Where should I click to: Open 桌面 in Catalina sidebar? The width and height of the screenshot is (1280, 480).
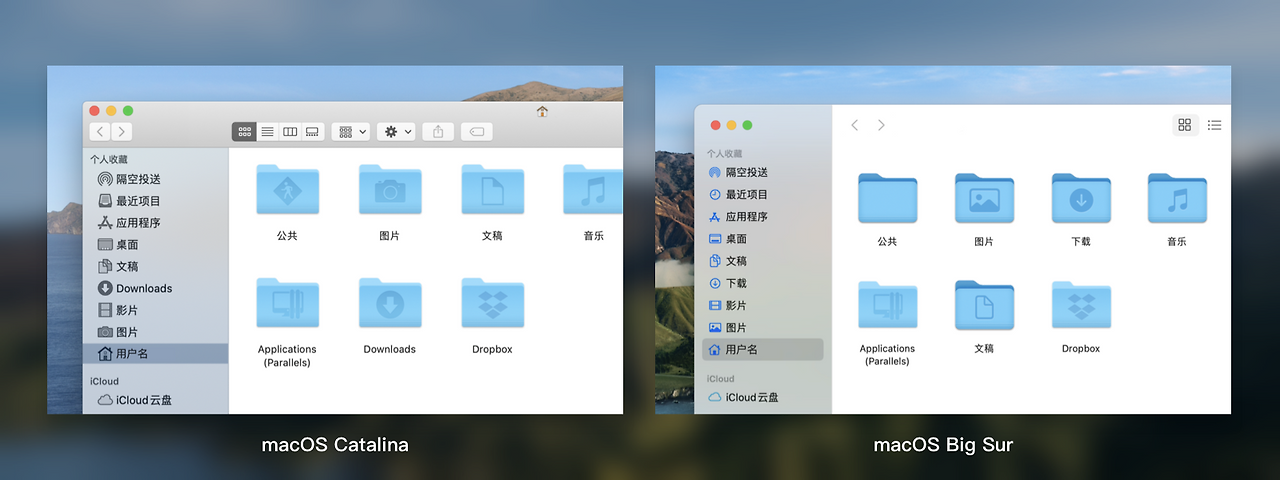155,245
